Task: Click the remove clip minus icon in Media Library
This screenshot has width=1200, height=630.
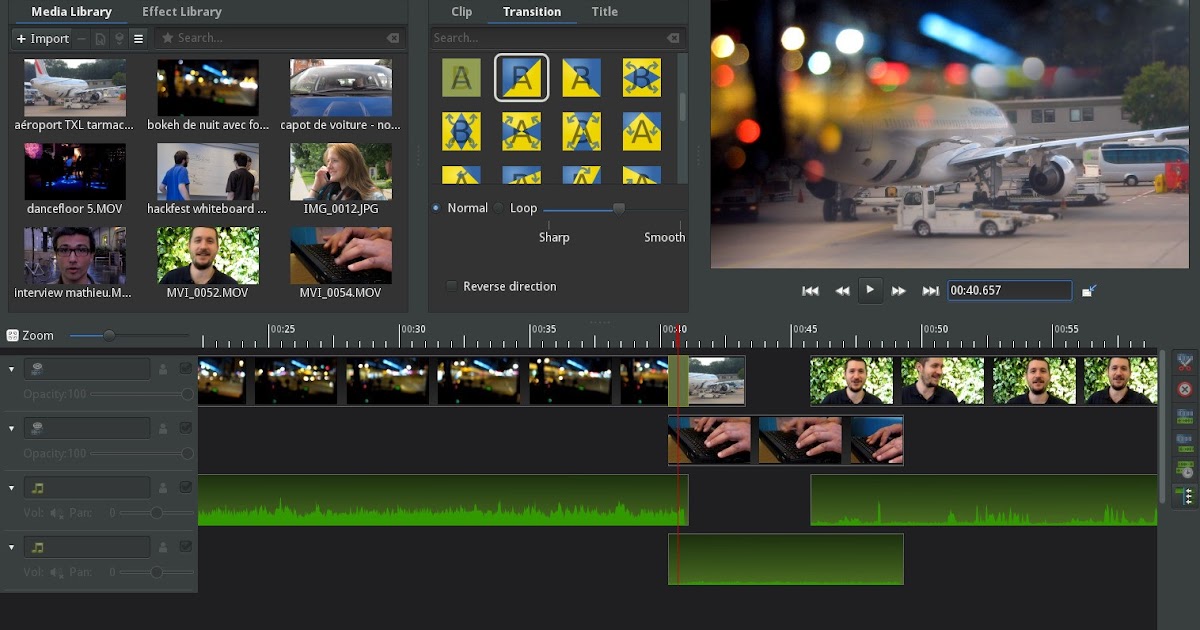Action: pos(82,38)
